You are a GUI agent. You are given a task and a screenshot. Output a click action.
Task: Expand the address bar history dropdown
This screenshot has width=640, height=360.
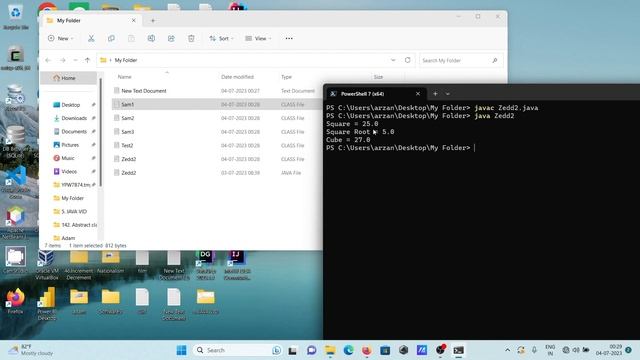393,60
